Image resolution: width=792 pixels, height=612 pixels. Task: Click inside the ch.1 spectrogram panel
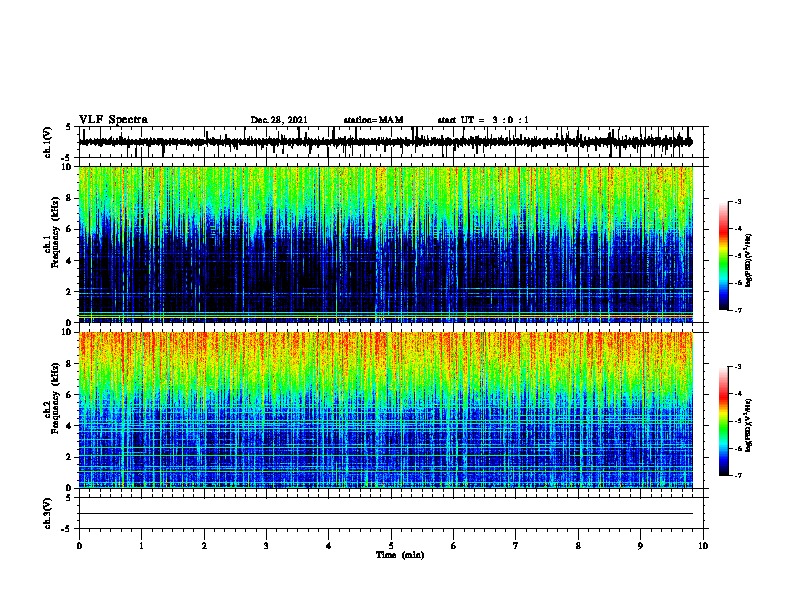pyautogui.click(x=385, y=244)
